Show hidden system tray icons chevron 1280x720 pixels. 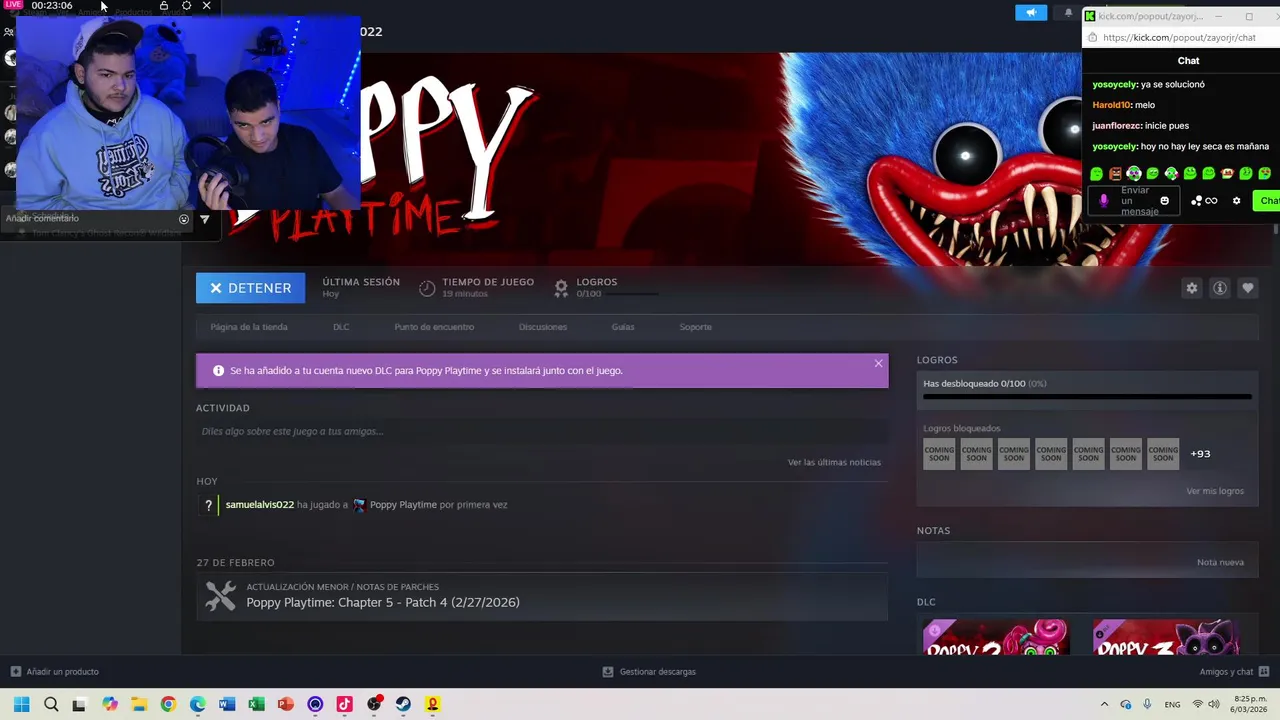pos(1104,704)
